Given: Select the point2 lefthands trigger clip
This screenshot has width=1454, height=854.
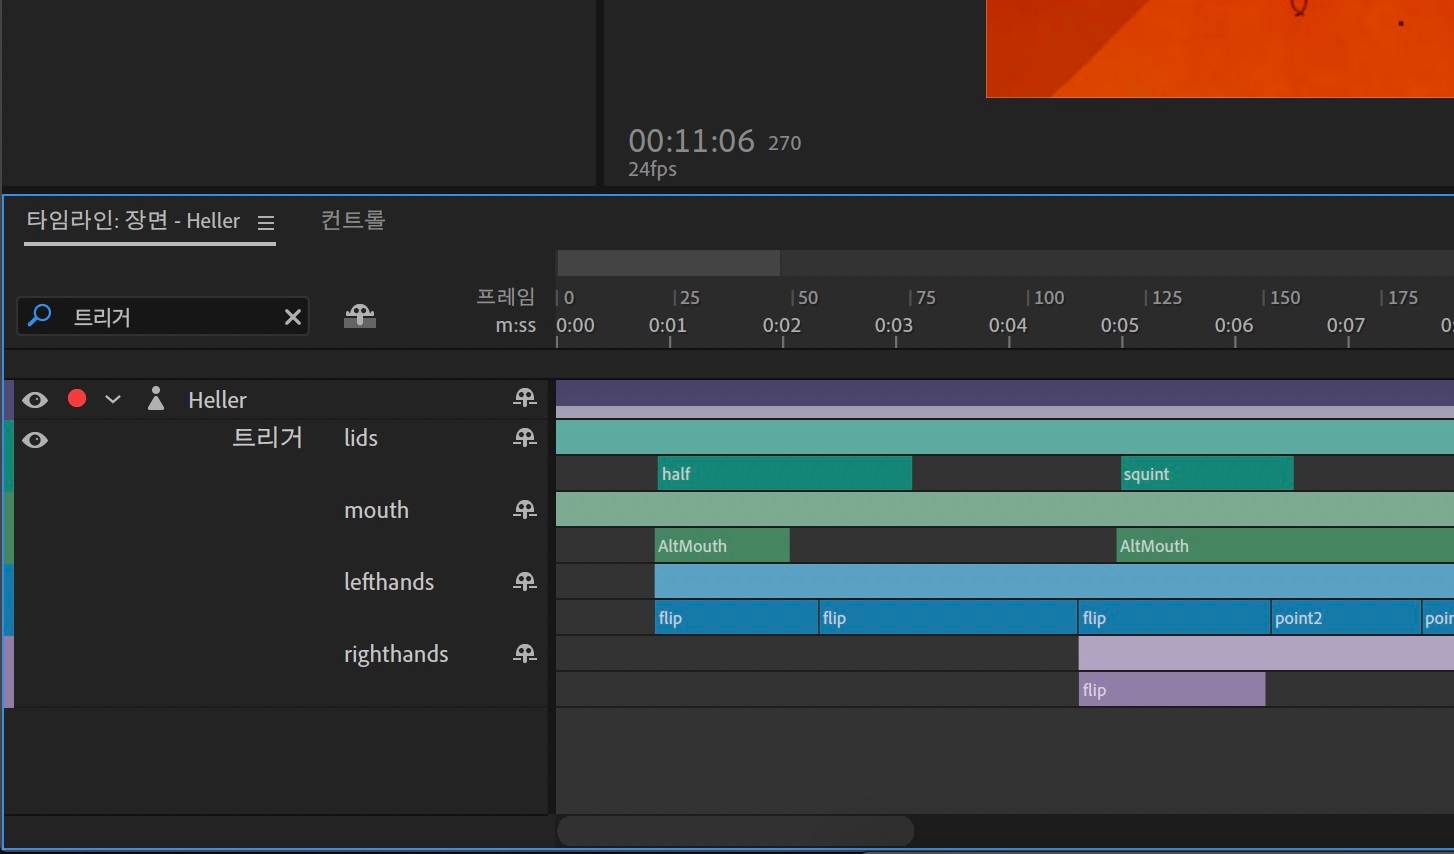Looking at the screenshot, I should point(1346,617).
